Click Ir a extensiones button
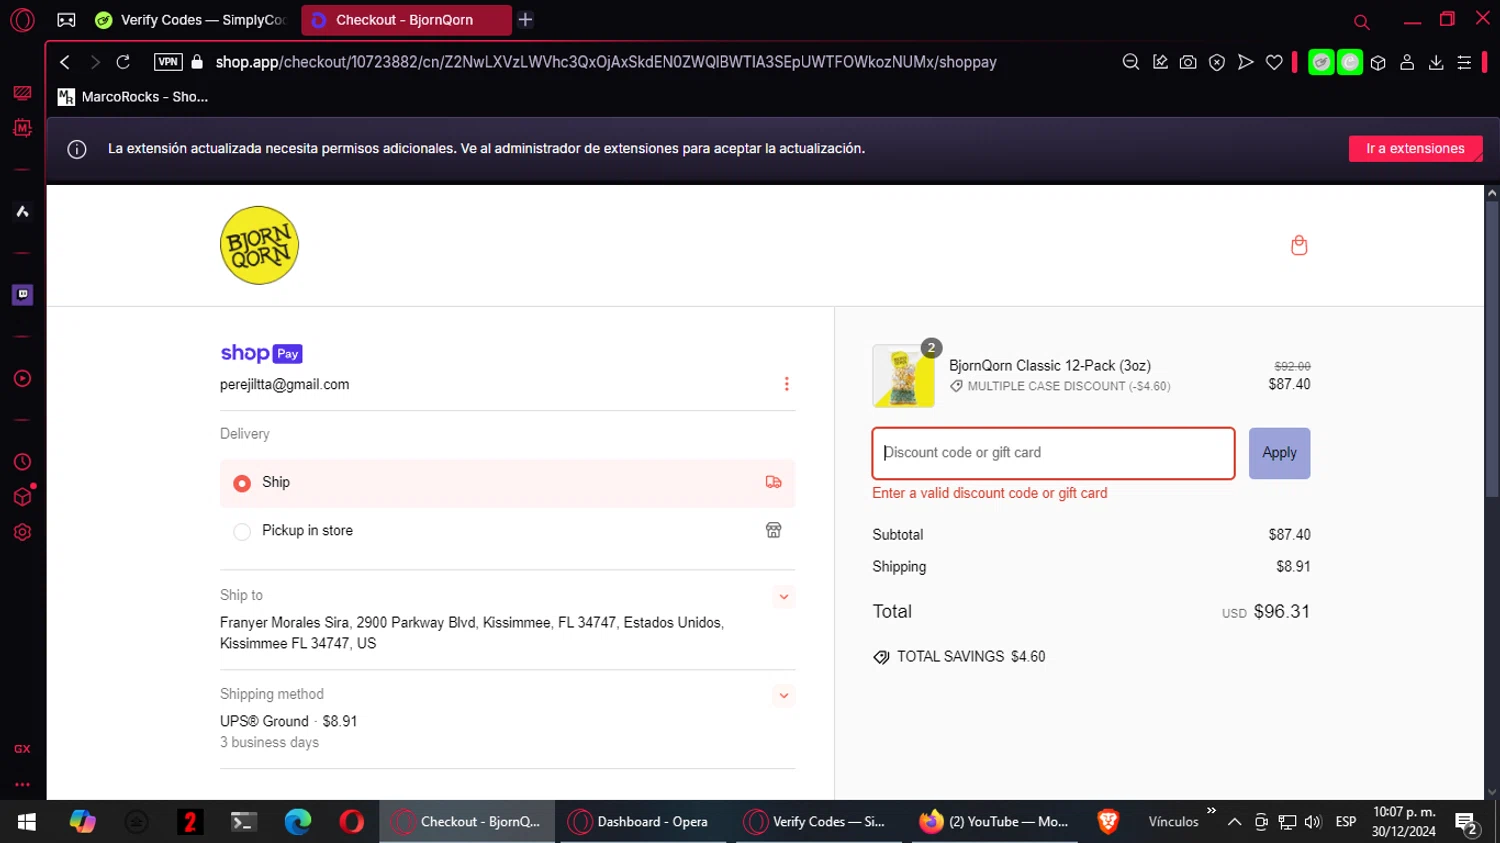 1415,148
